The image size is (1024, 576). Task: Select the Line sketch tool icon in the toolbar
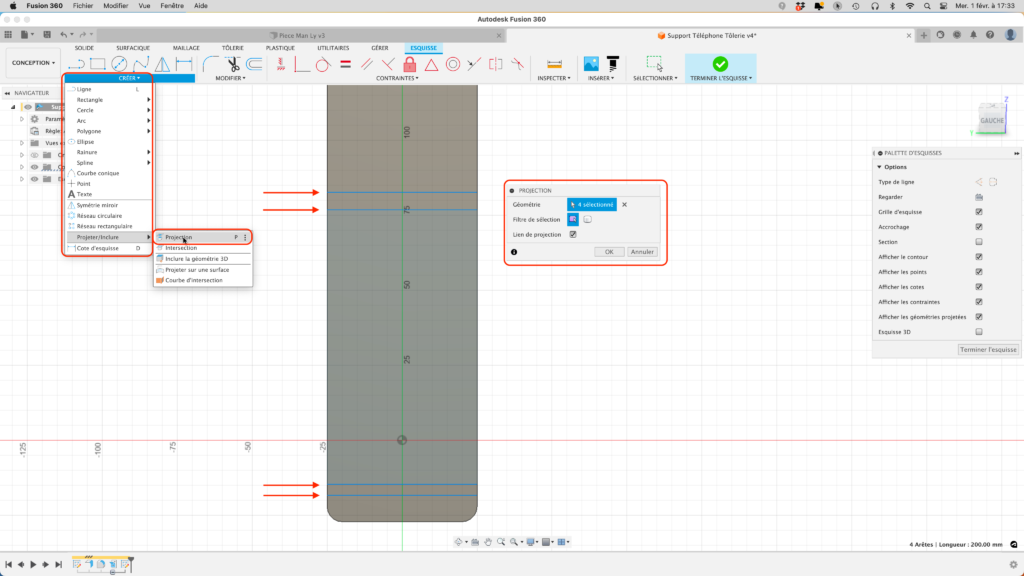[76, 64]
